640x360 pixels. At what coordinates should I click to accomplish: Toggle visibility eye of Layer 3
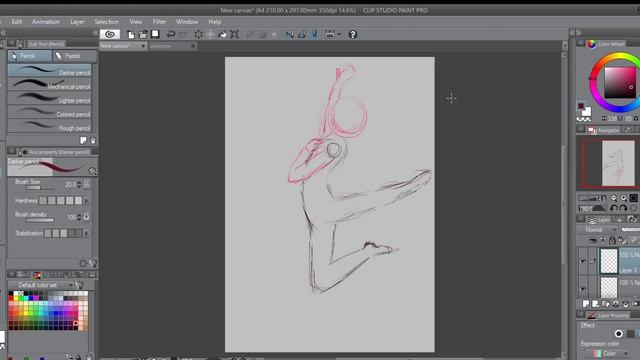pyautogui.click(x=583, y=261)
